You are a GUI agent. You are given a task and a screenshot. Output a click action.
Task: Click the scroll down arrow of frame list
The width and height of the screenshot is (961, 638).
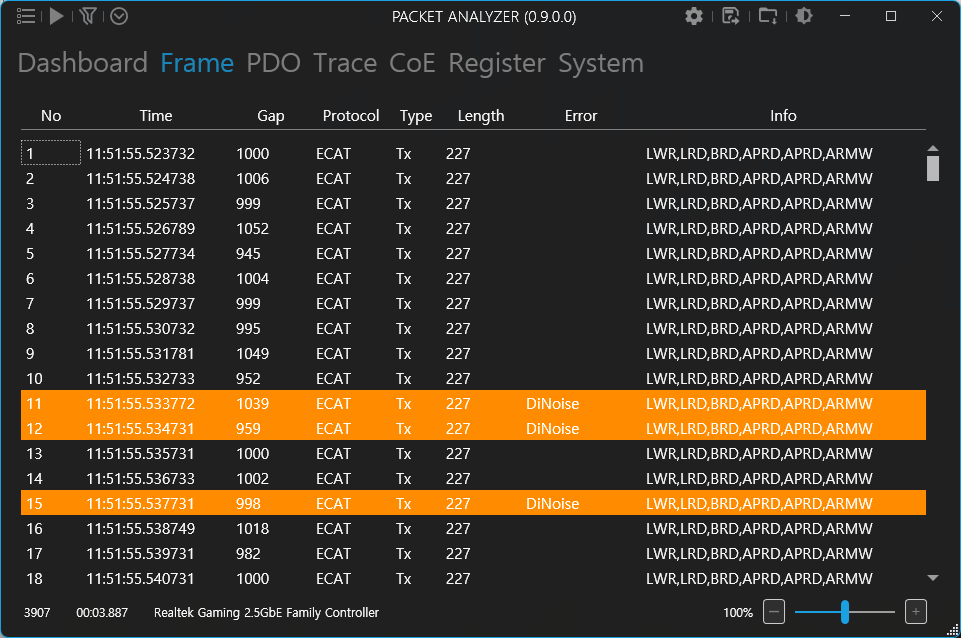[933, 578]
